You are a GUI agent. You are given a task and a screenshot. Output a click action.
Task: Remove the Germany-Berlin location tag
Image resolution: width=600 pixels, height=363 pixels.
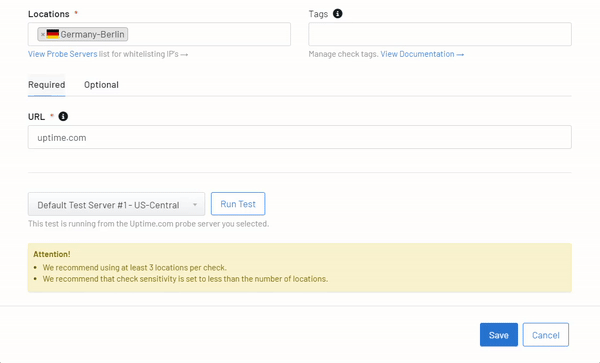pyautogui.click(x=42, y=34)
